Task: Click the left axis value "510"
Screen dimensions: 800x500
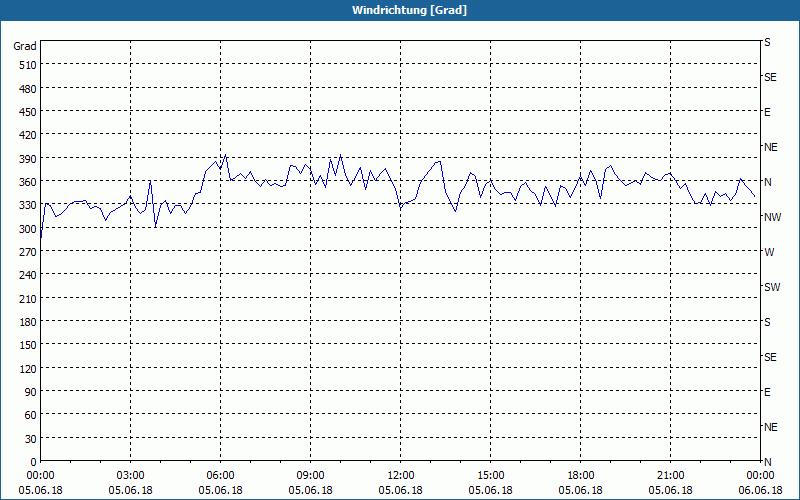Action: (28, 65)
